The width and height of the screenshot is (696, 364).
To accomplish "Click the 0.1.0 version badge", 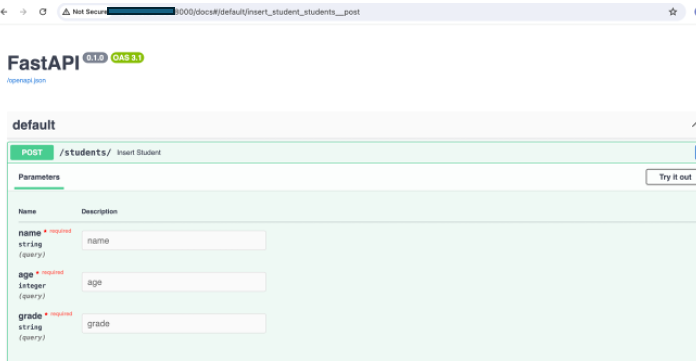I will tap(95, 58).
